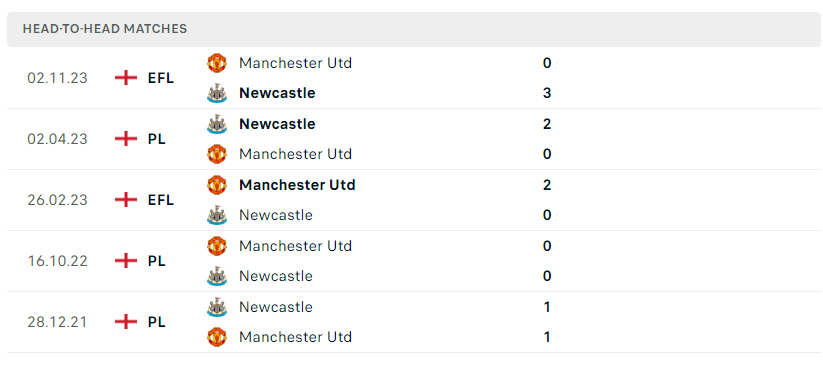823x370 pixels.
Task: Click Newcastle crest in 28.12.21 match
Action: [217, 306]
